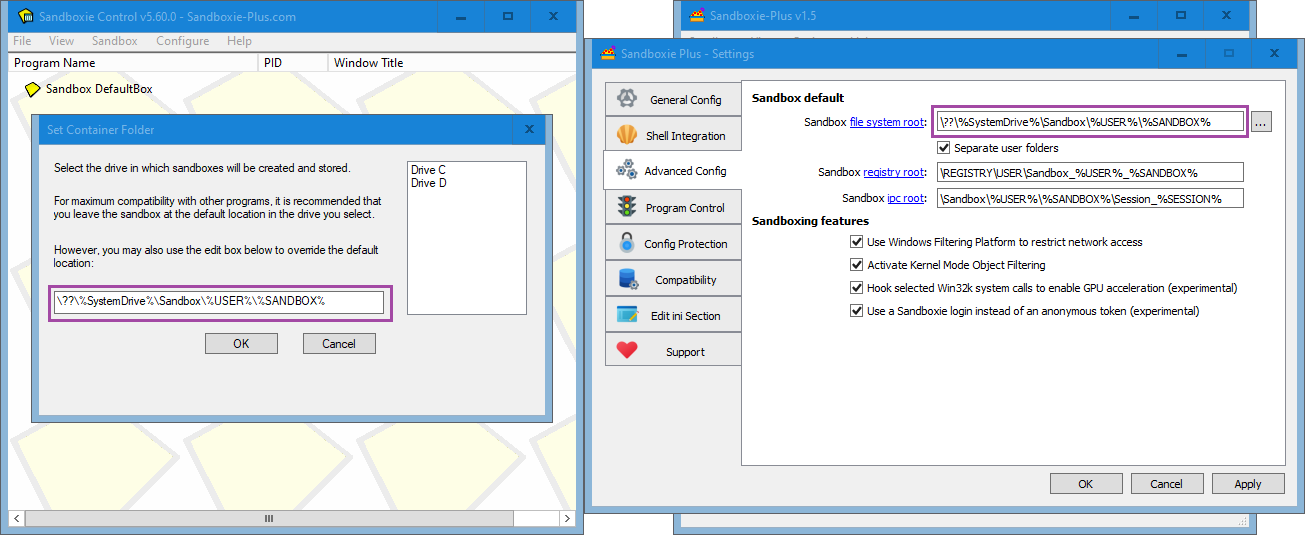Click the General Config gear icon
Image resolution: width=1305 pixels, height=535 pixels.
tap(627, 99)
